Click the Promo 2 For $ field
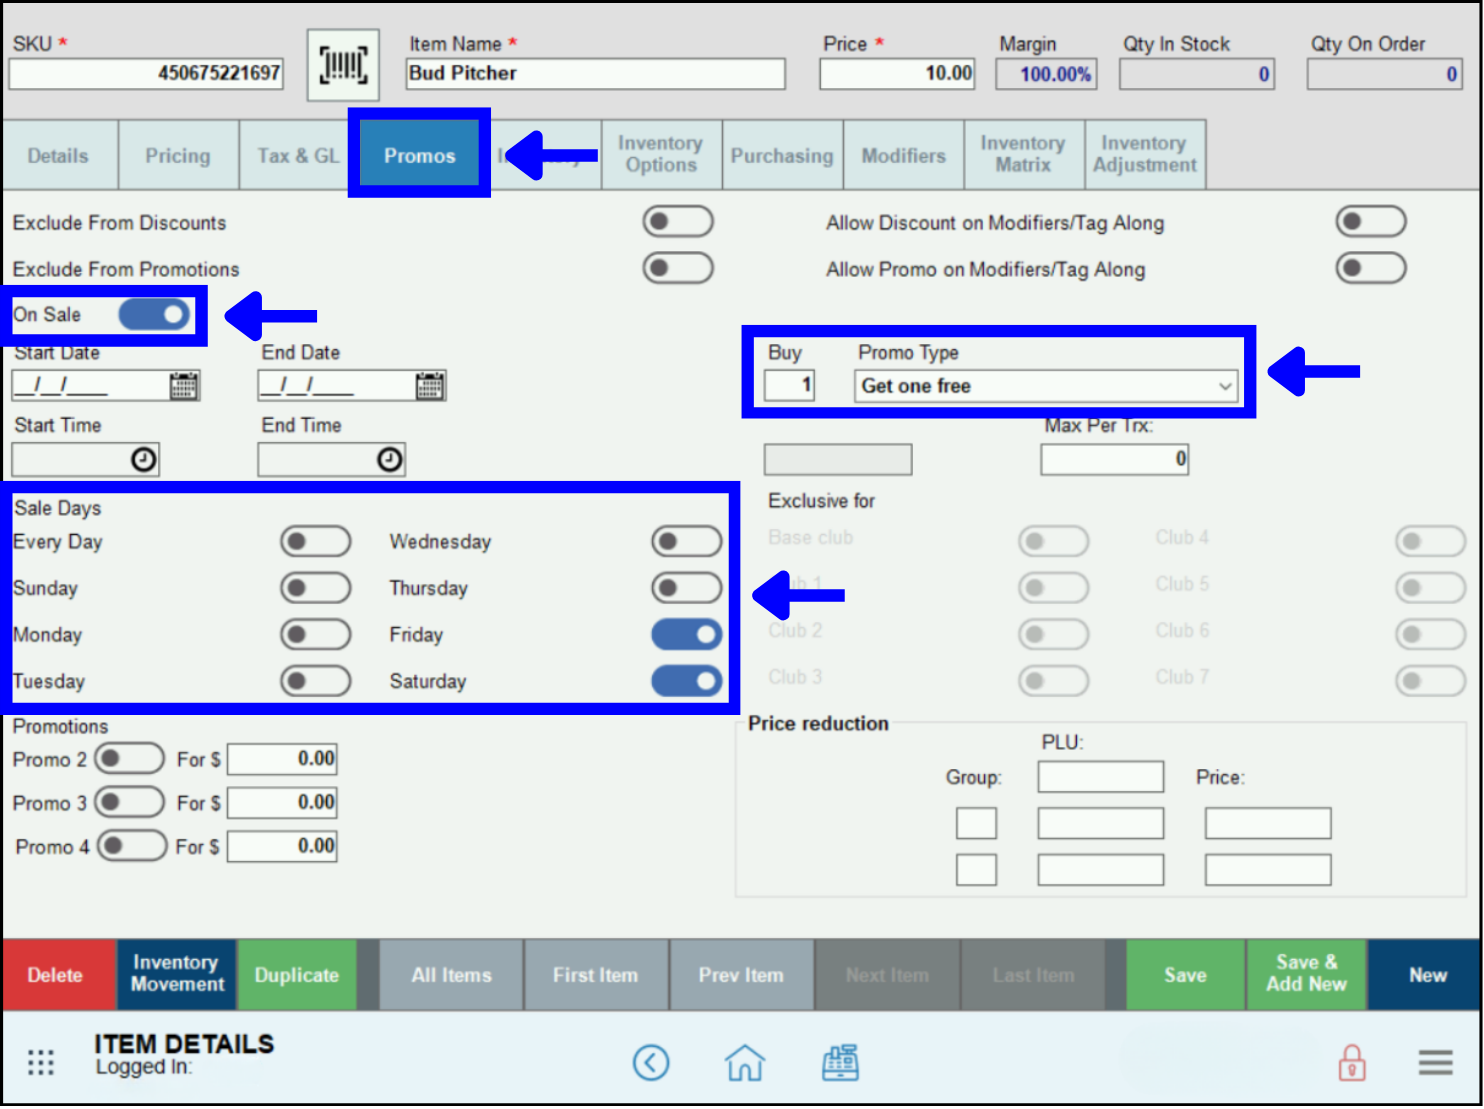Image resolution: width=1484 pixels, height=1109 pixels. coord(282,759)
